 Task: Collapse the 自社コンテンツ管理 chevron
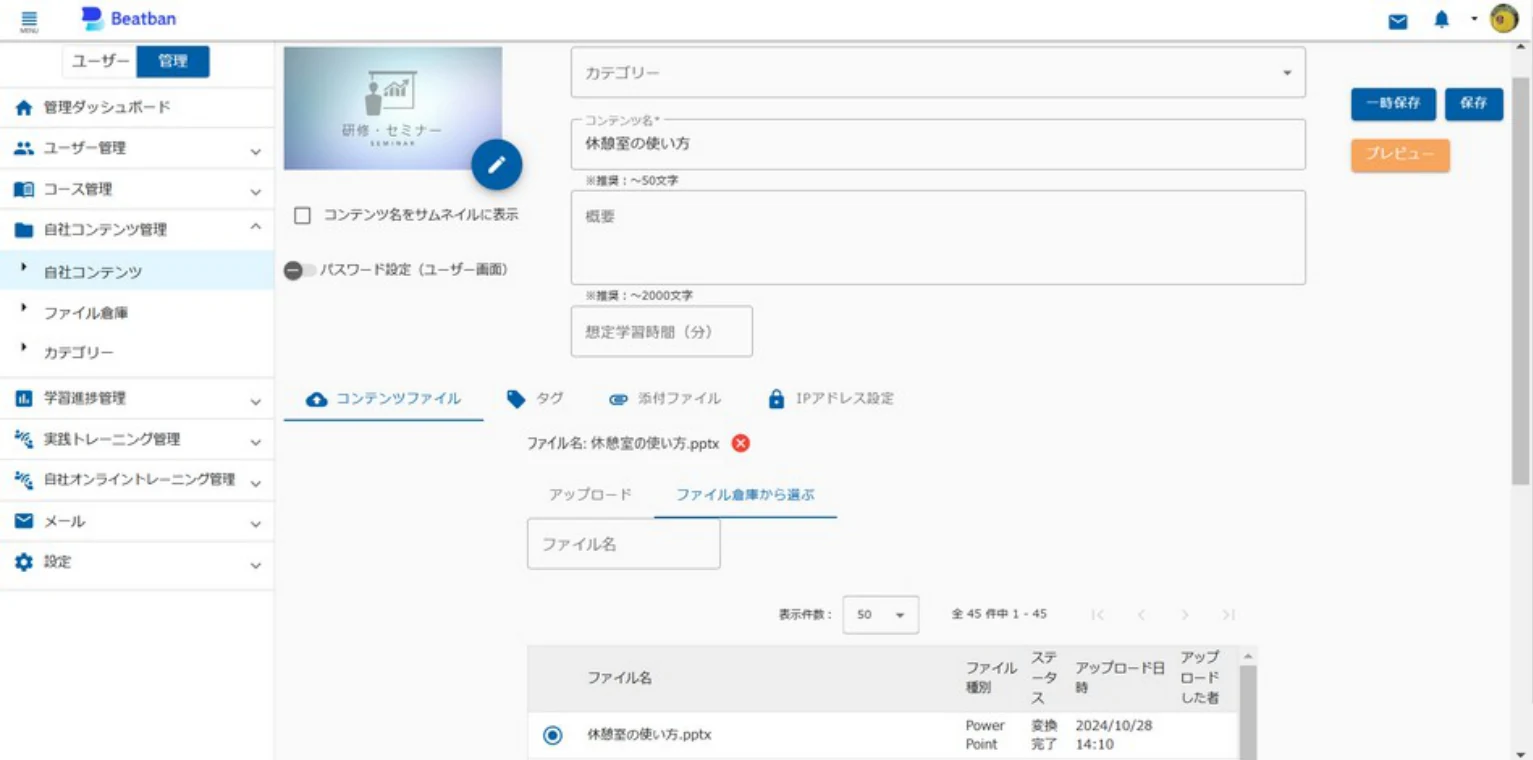coord(256,228)
